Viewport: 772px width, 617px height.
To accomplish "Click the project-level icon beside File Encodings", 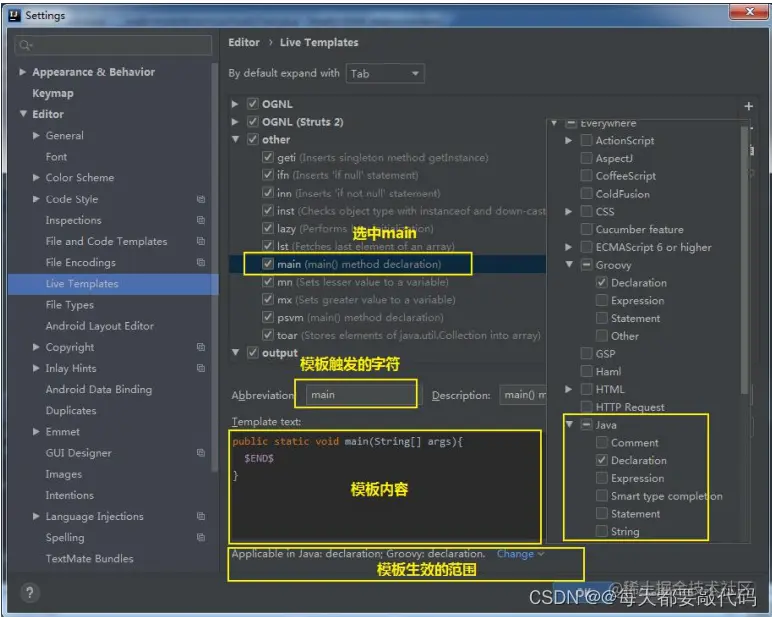I will coord(201,262).
